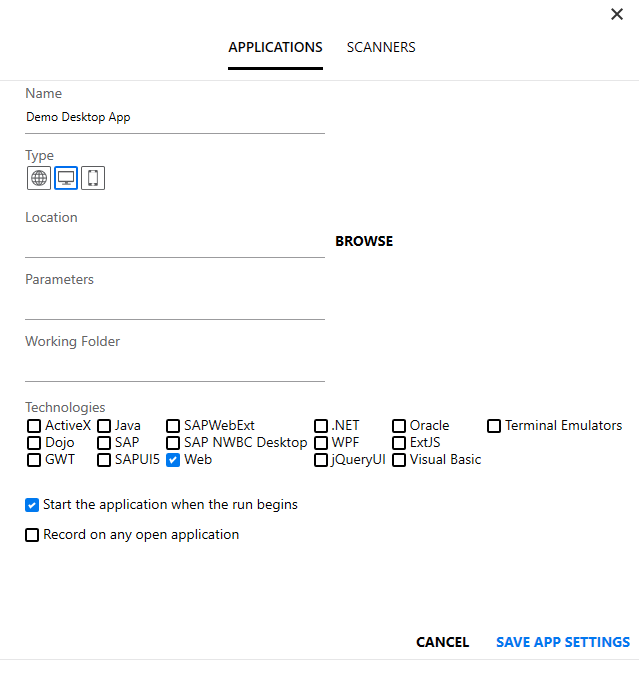Tick the Terminal Emulators checkbox
The image size is (639, 695).
pos(494,426)
